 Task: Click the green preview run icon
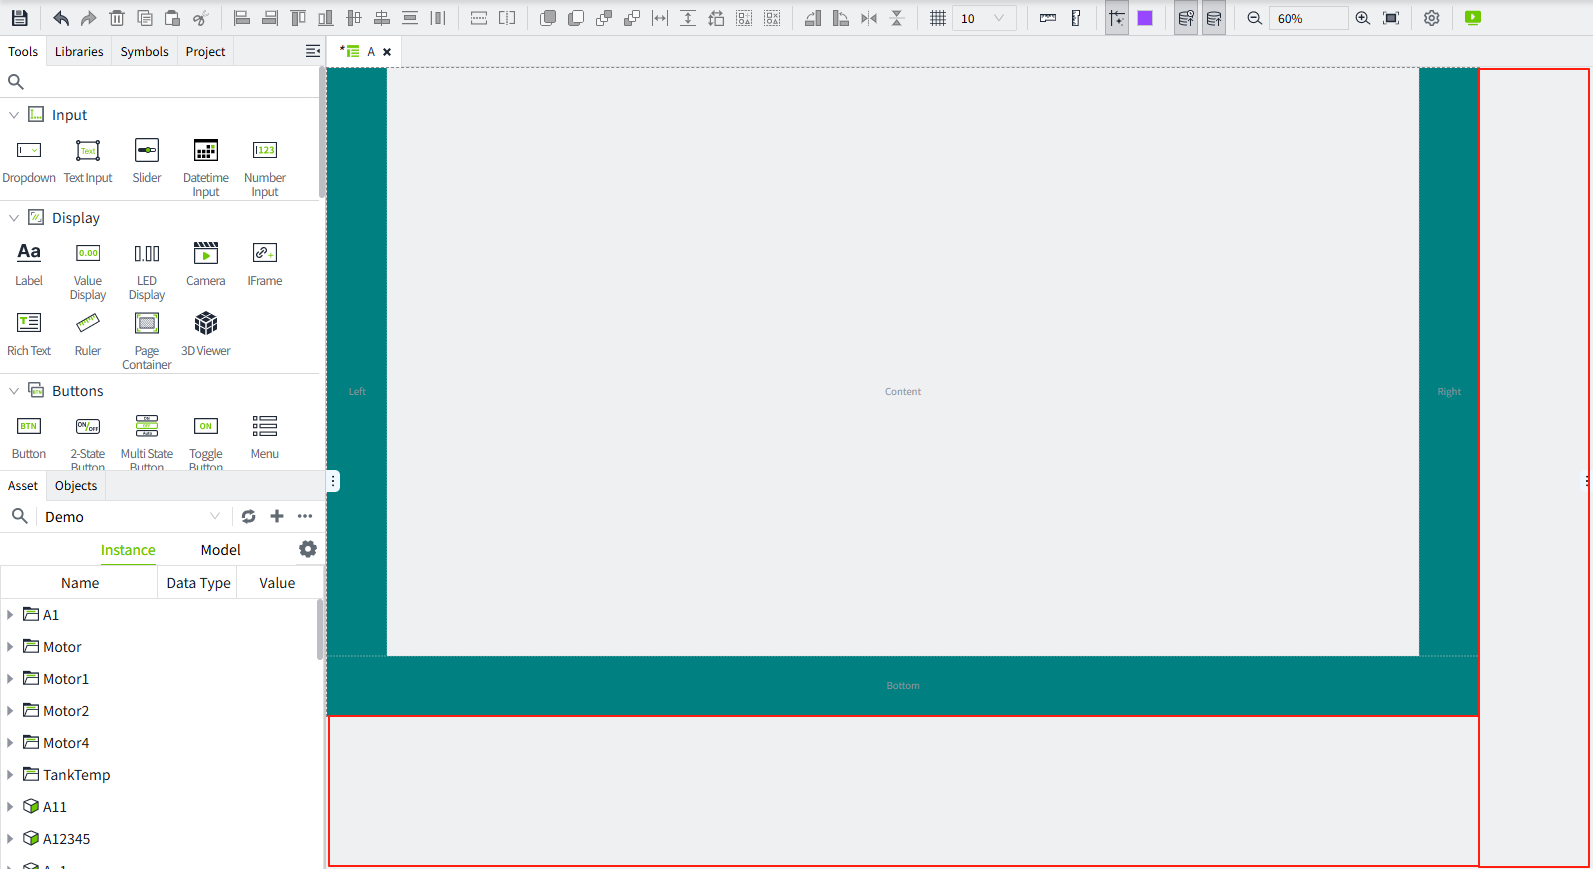[x=1472, y=18]
